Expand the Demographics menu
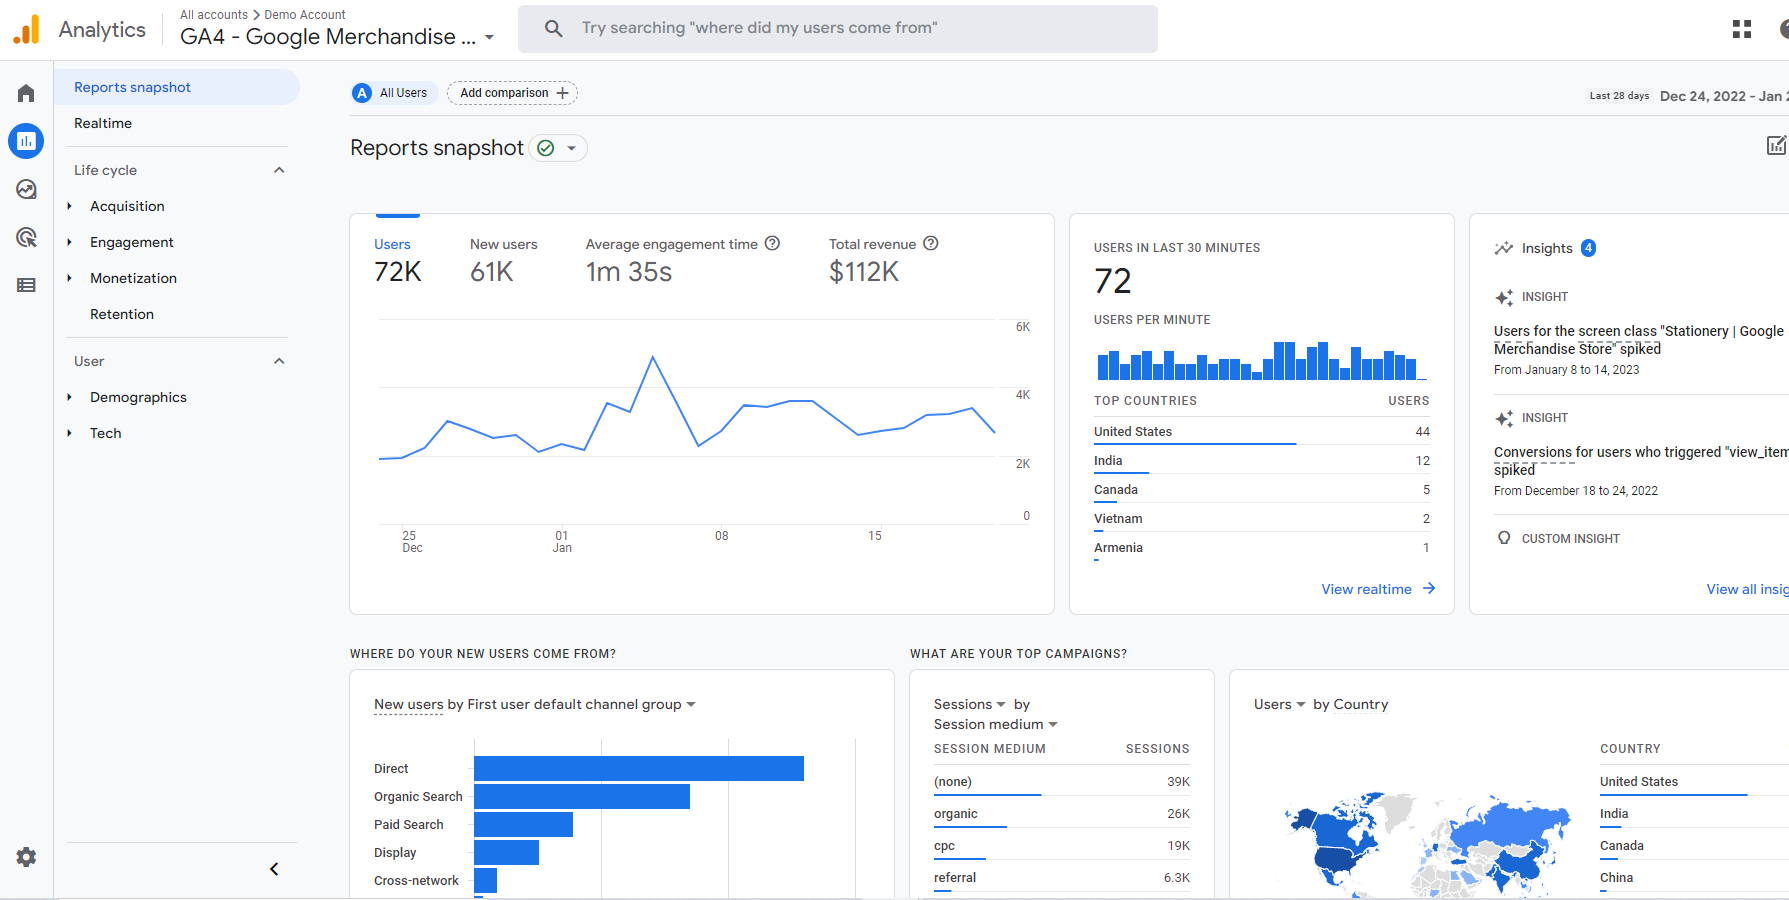The height and width of the screenshot is (900, 1789). point(69,397)
